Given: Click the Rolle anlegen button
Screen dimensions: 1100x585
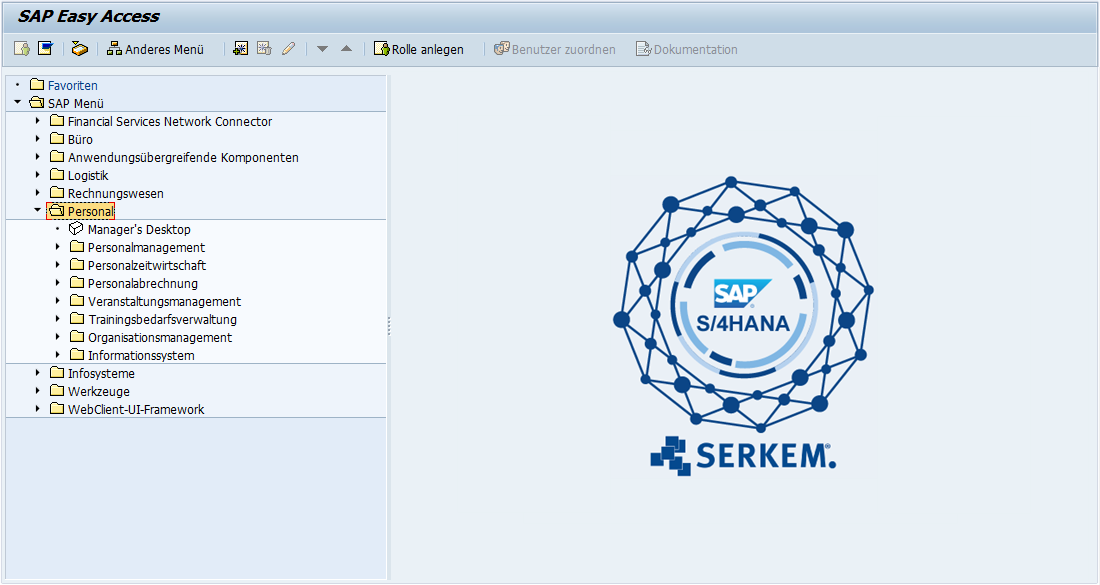Looking at the screenshot, I should (x=418, y=49).
